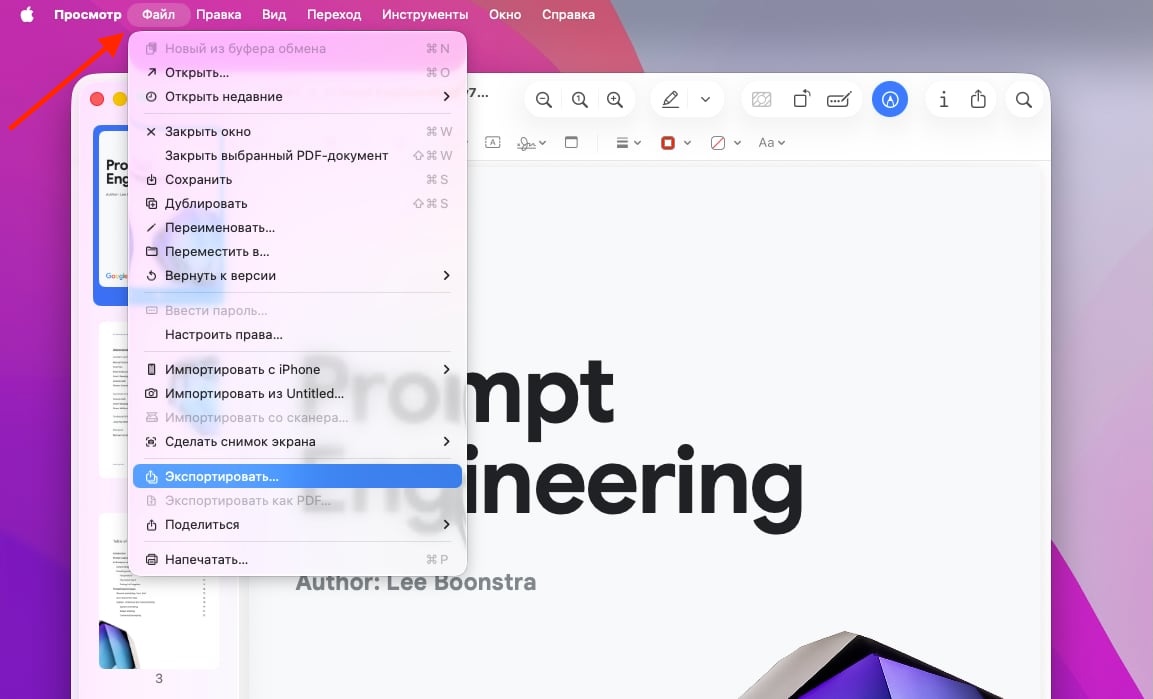Select the first page thumbnail
This screenshot has width=1153, height=699.
(112, 215)
